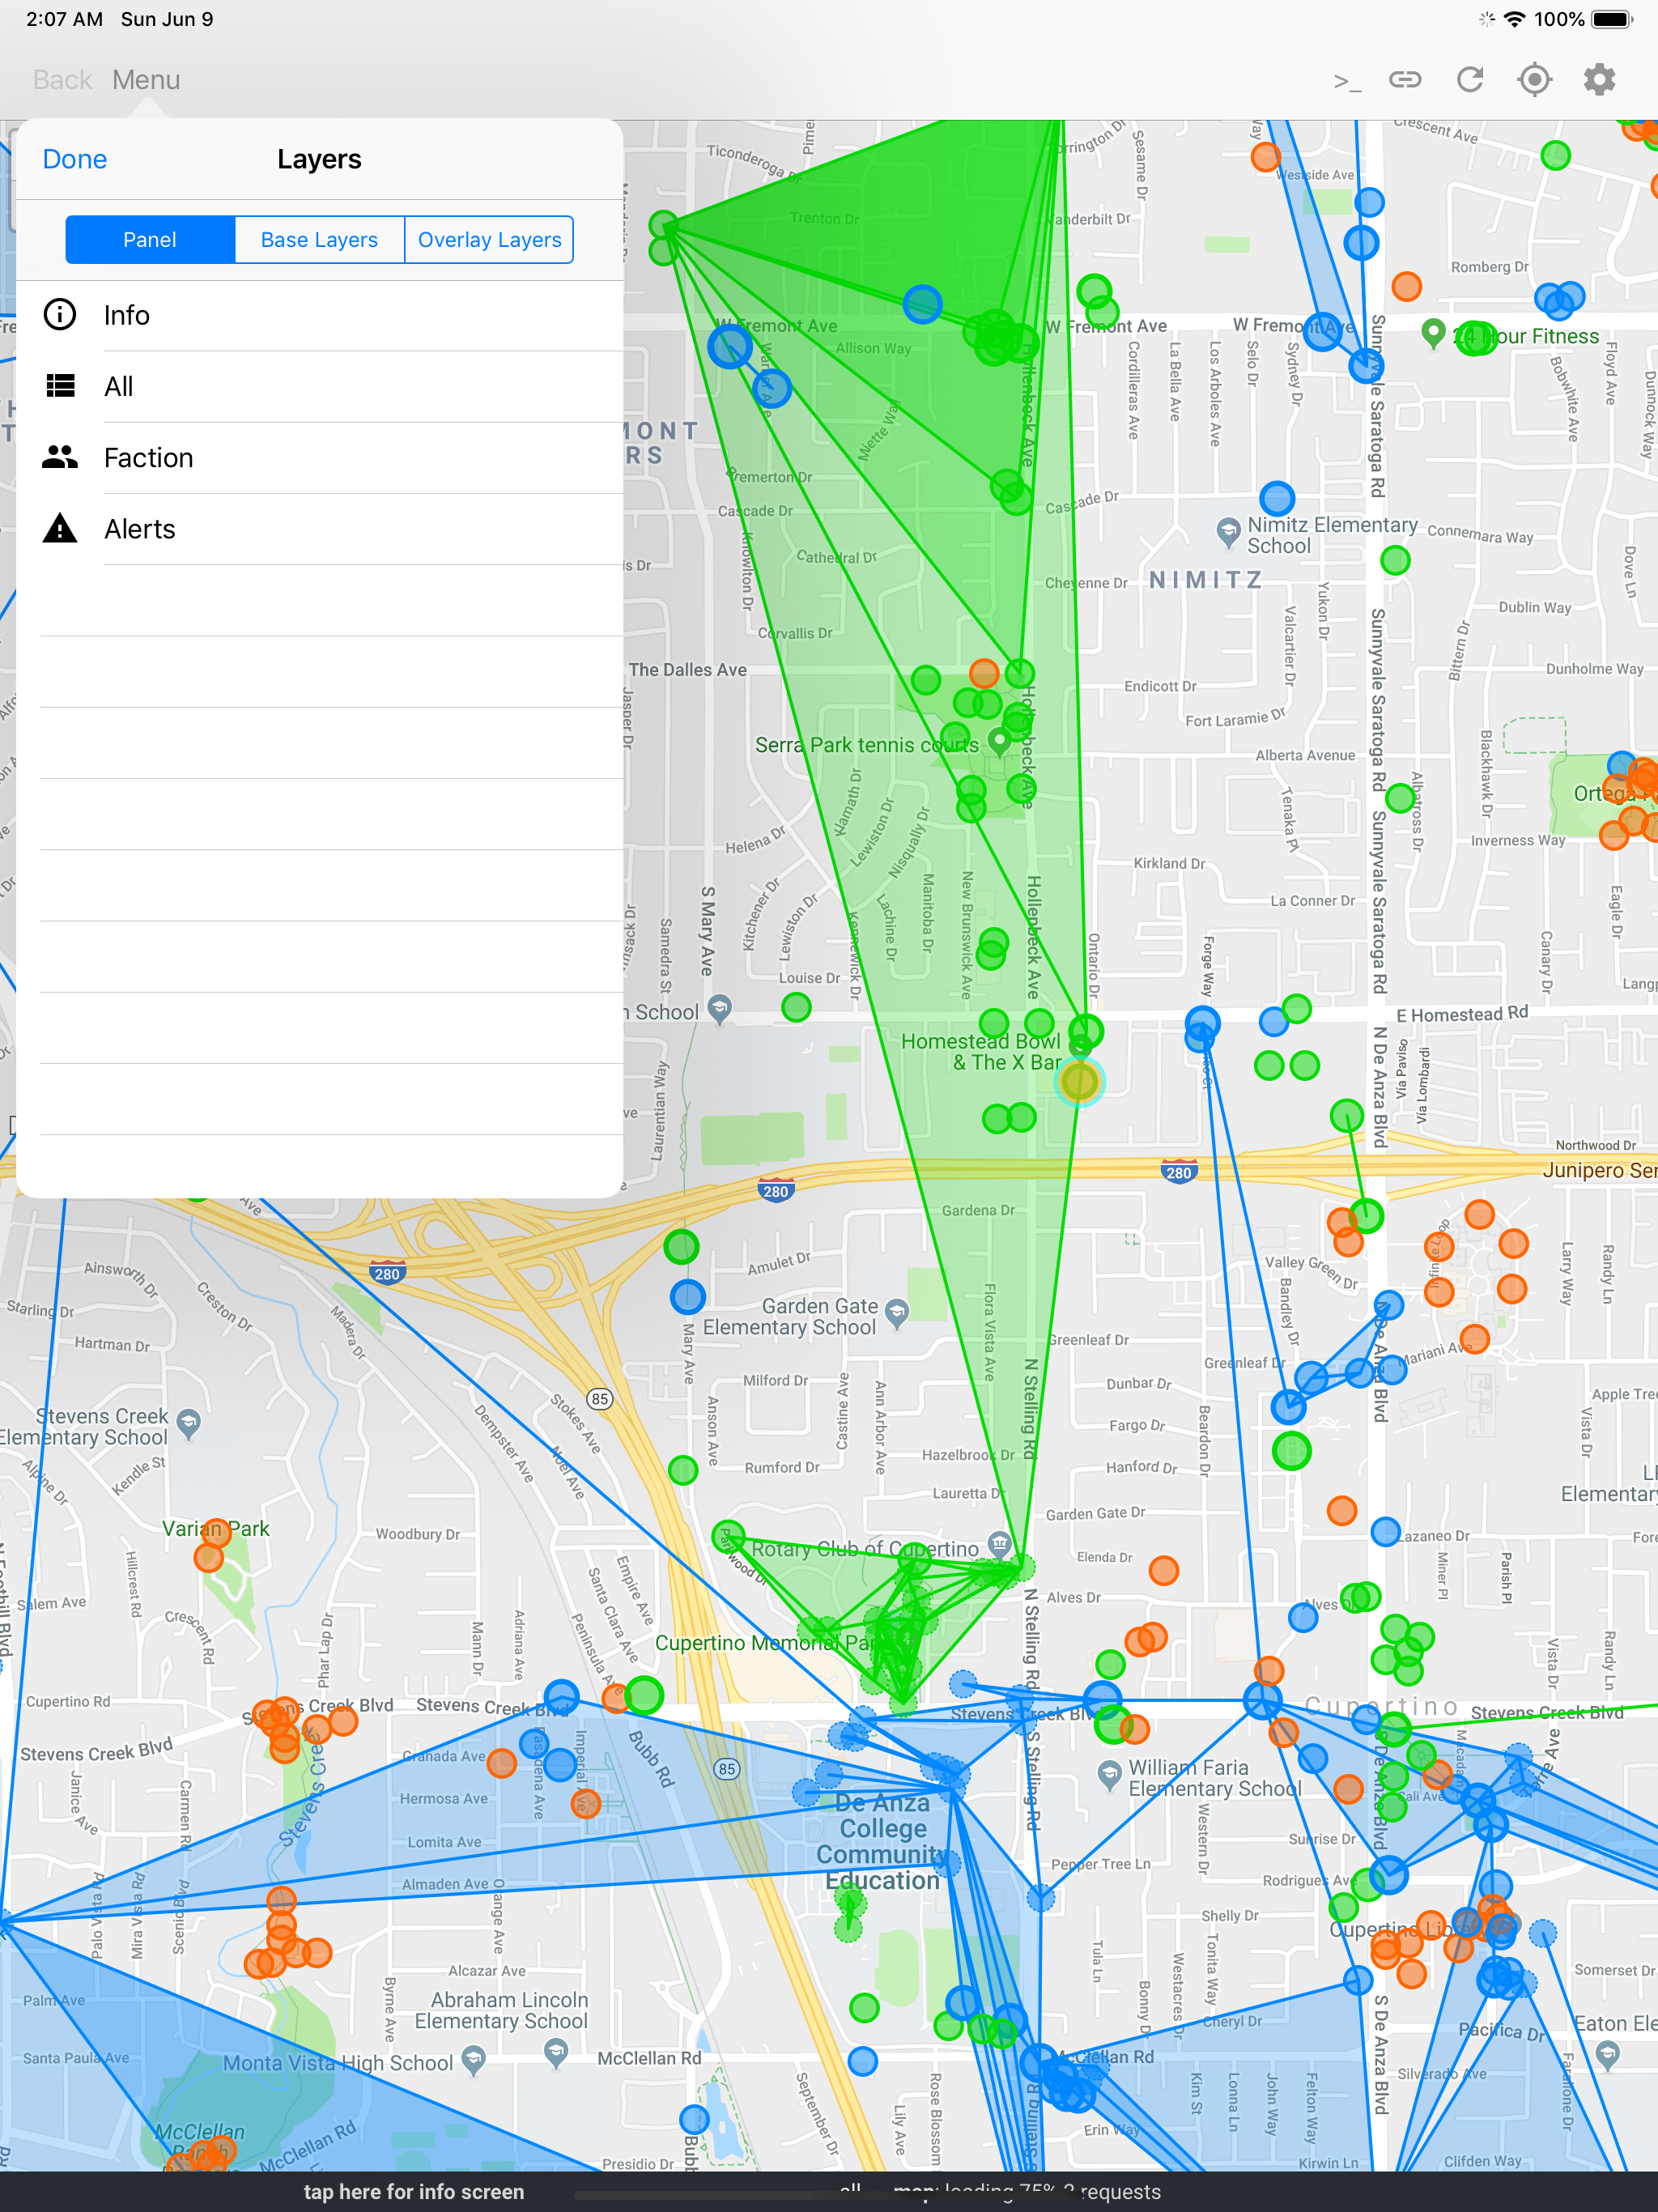1658x2212 pixels.
Task: Tap 'tap here for info screen'
Action: coord(413,2192)
